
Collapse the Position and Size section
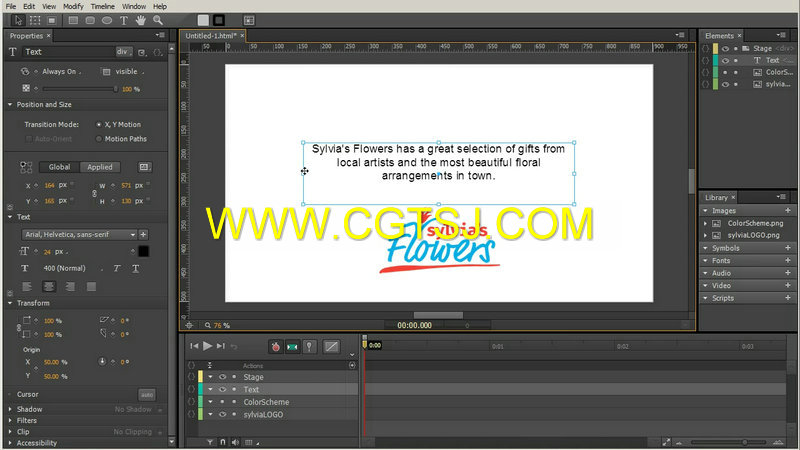pos(10,105)
